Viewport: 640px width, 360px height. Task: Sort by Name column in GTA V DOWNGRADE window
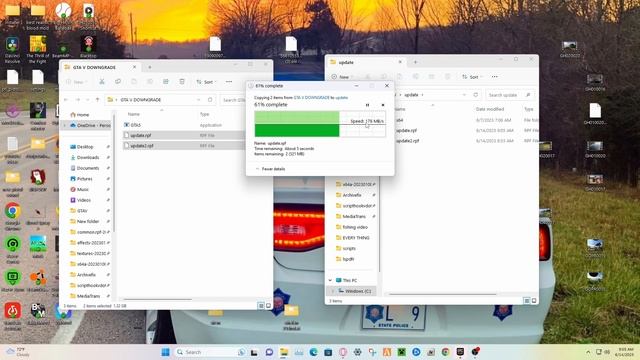coord(133,114)
